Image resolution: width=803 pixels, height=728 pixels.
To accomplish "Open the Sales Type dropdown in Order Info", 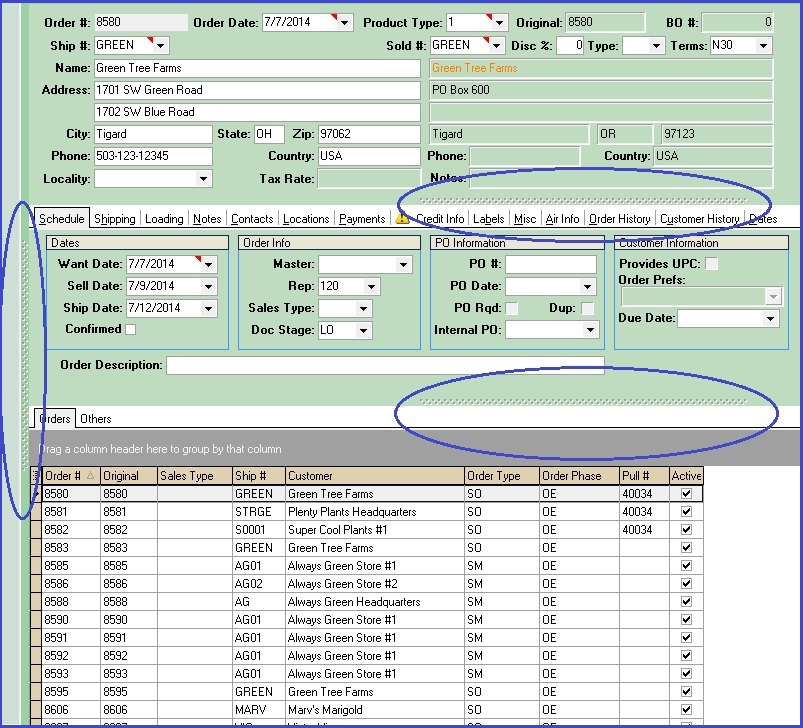I will click(363, 309).
